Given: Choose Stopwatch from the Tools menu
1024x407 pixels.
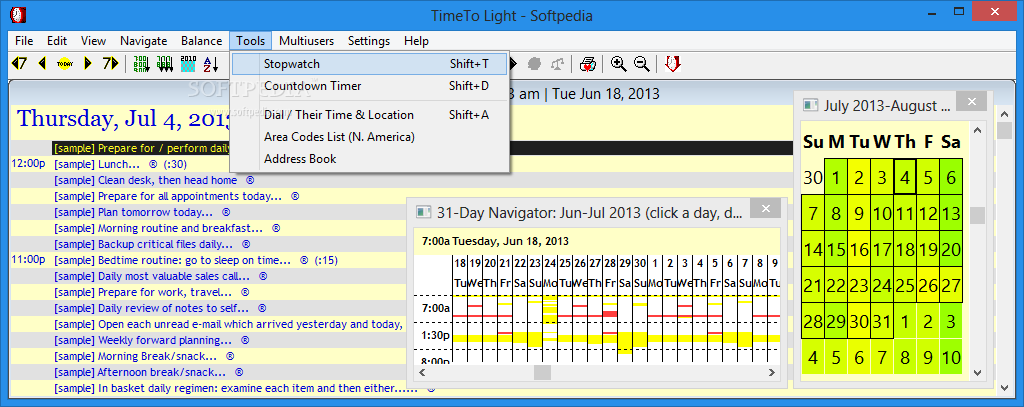Looking at the screenshot, I should tap(370, 64).
